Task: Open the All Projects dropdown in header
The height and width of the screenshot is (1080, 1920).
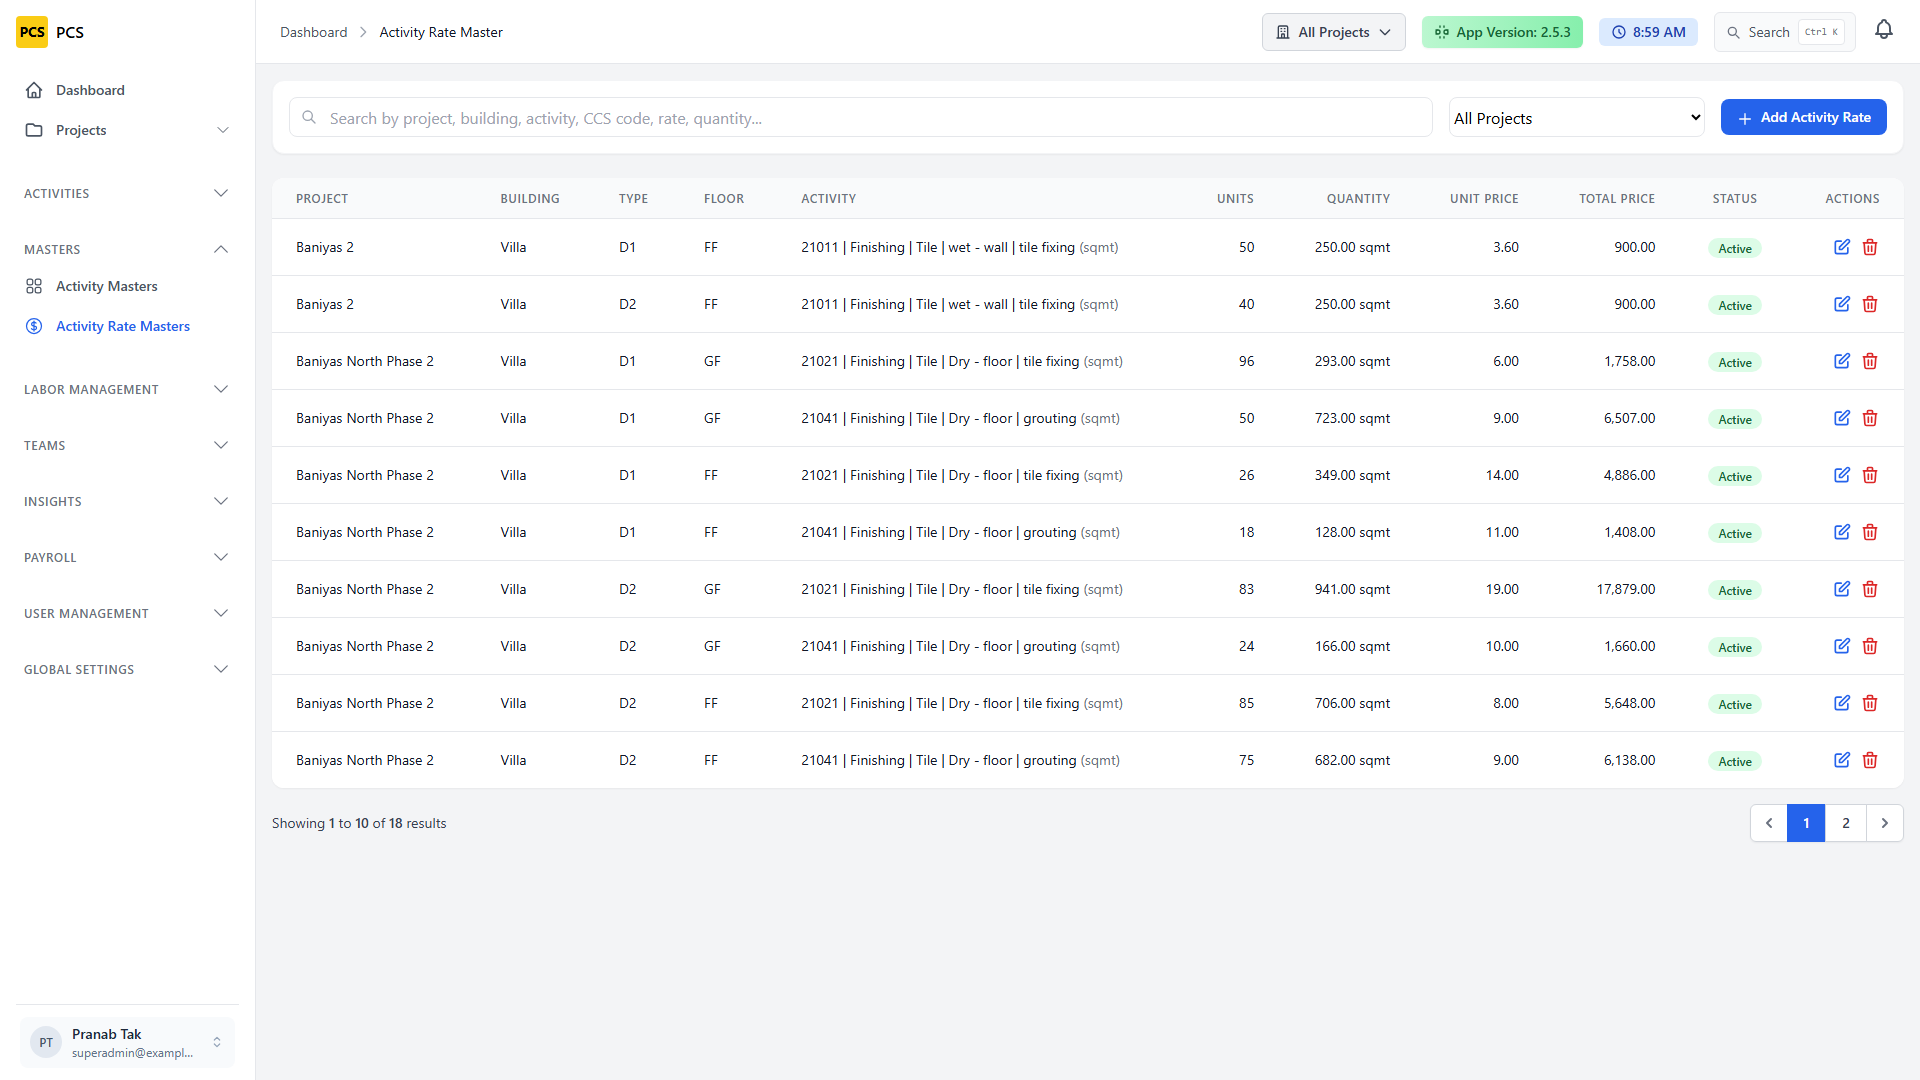Action: coord(1334,32)
